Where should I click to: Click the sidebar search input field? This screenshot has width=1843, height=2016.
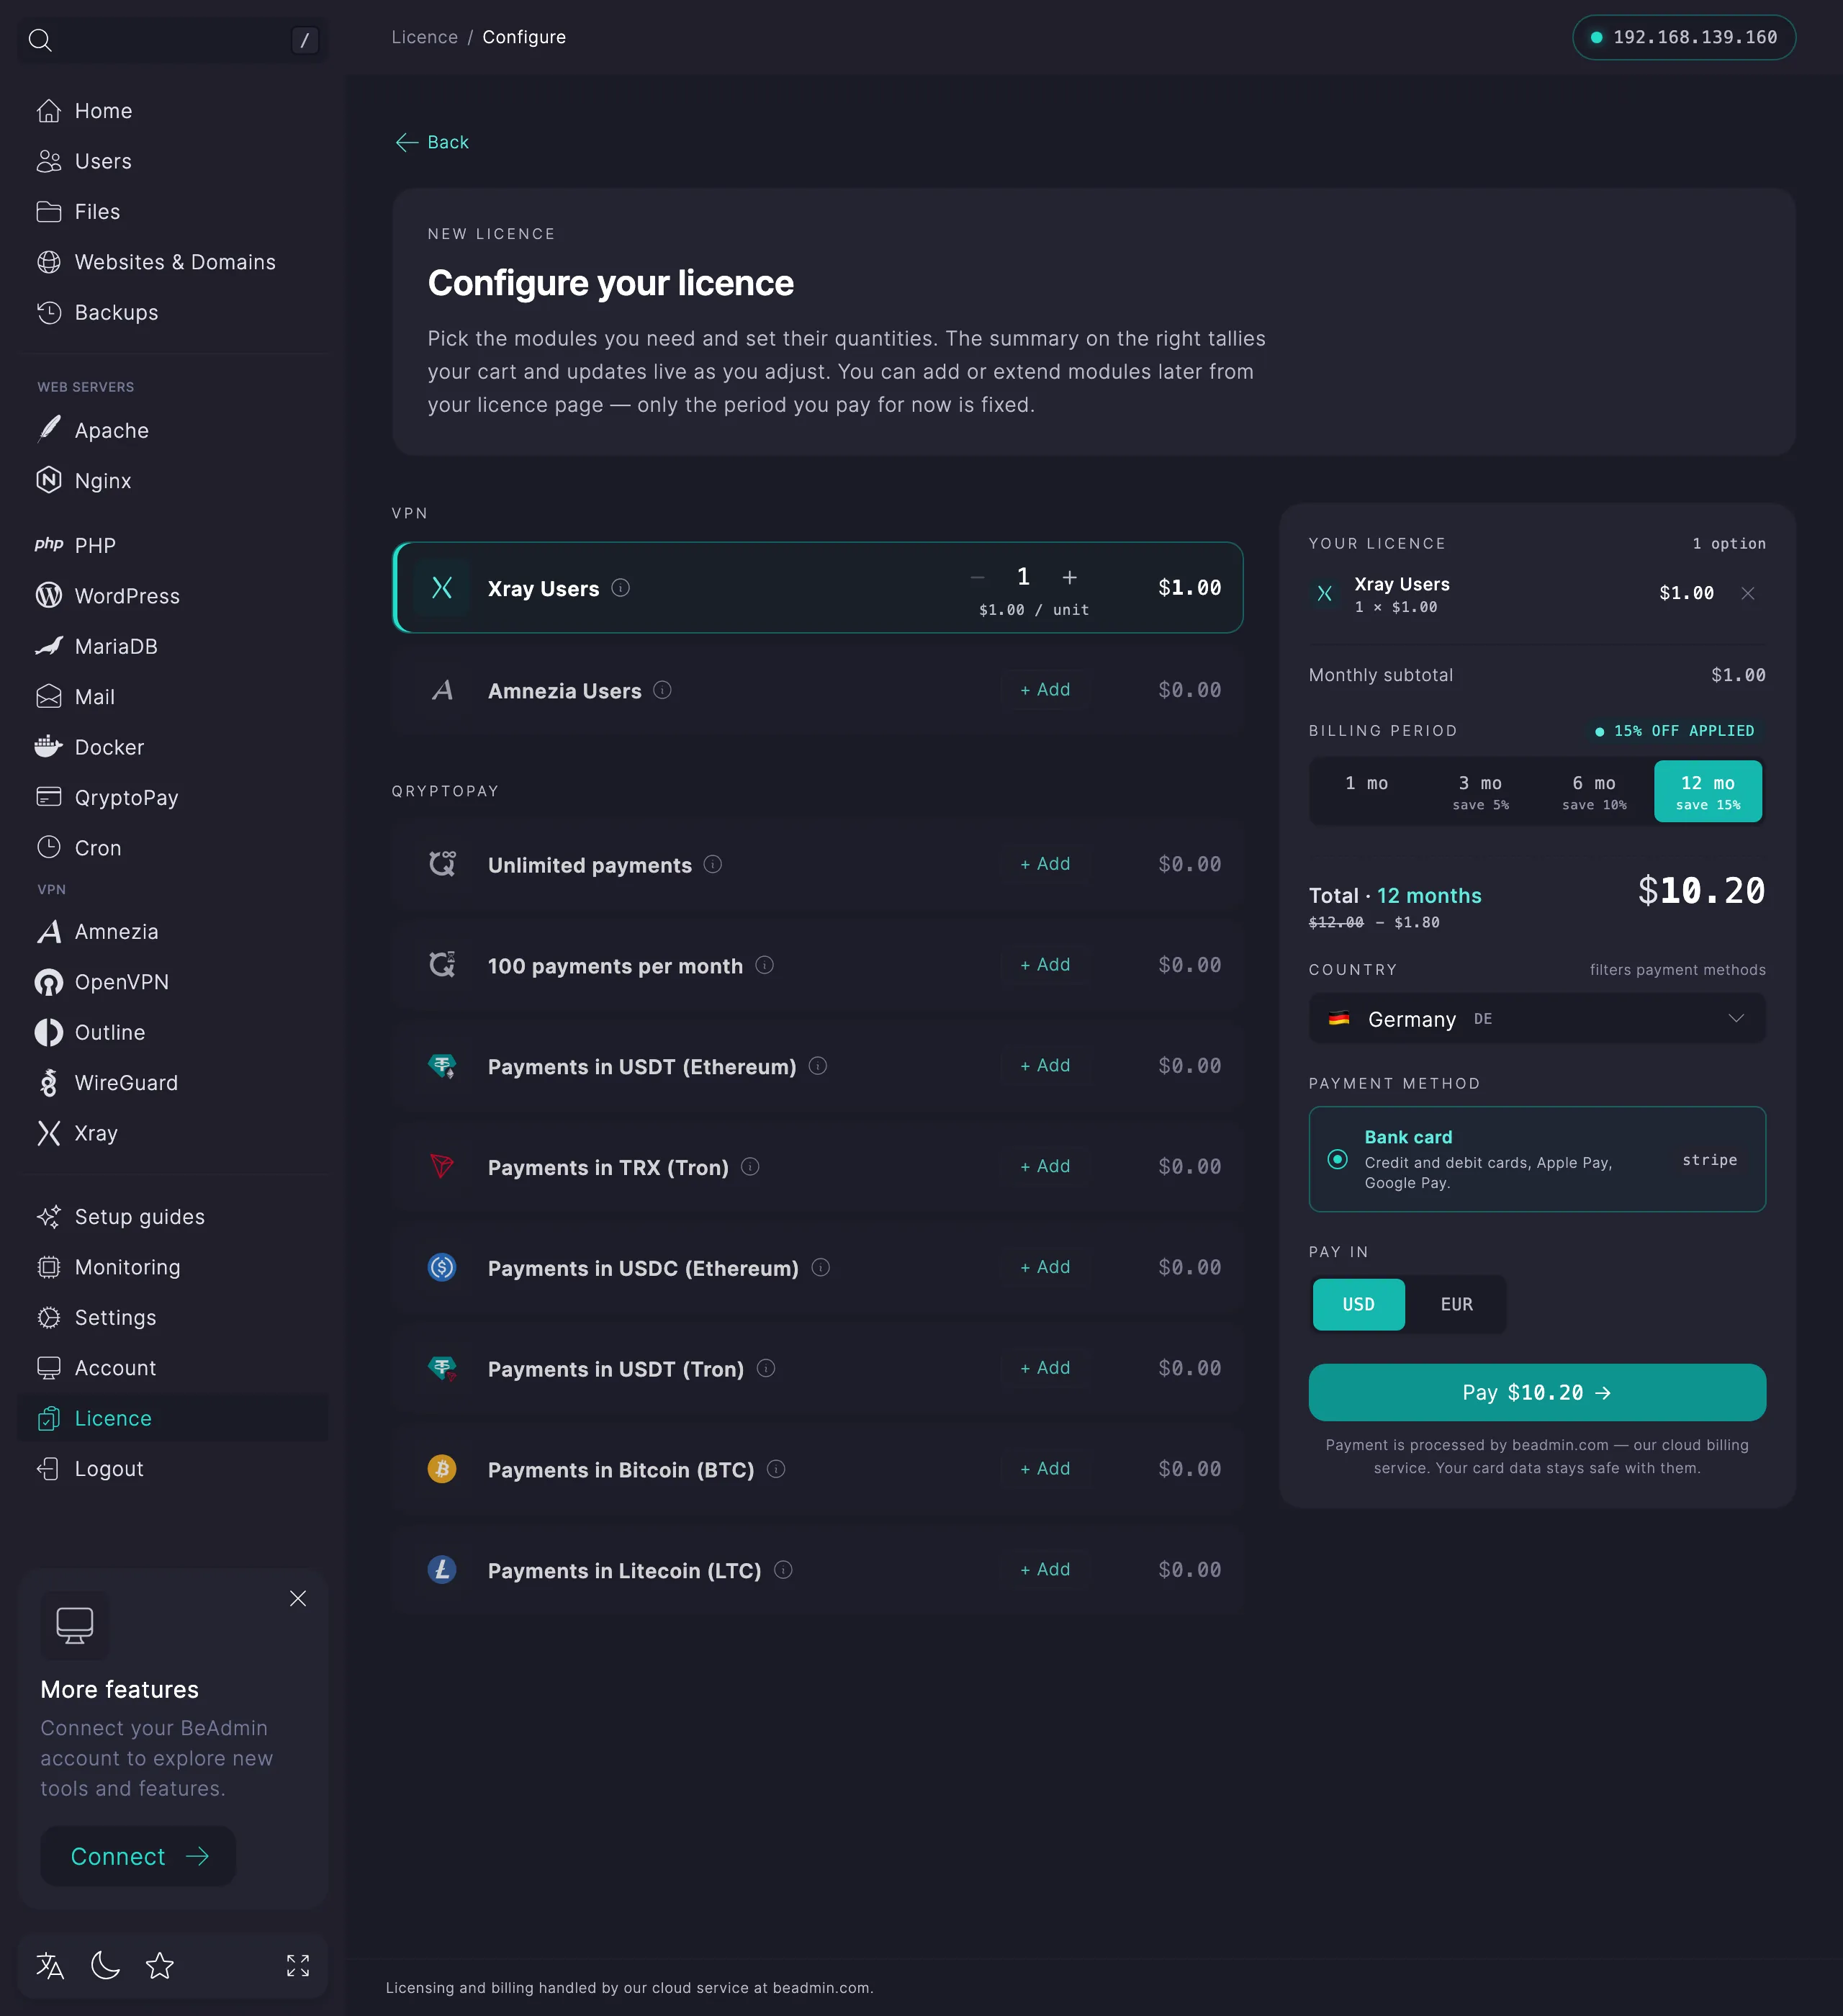point(173,40)
